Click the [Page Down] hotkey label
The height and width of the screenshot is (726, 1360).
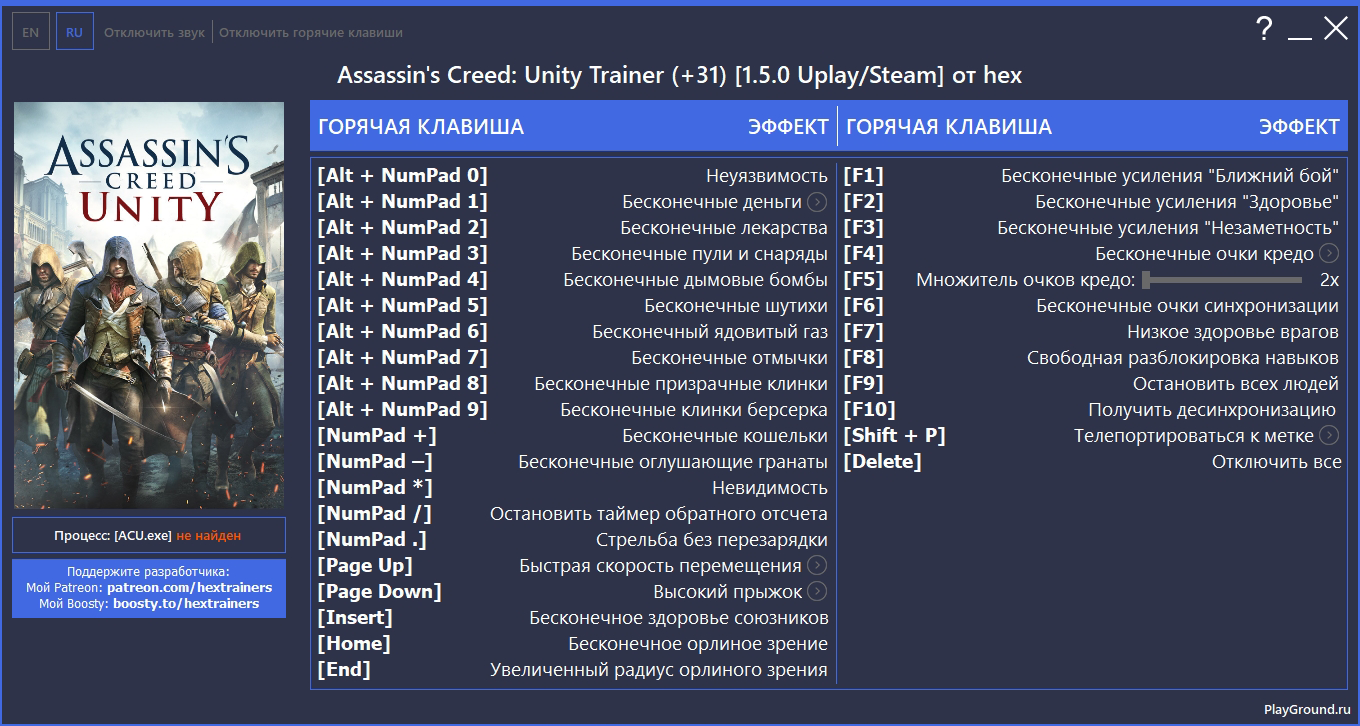(380, 592)
